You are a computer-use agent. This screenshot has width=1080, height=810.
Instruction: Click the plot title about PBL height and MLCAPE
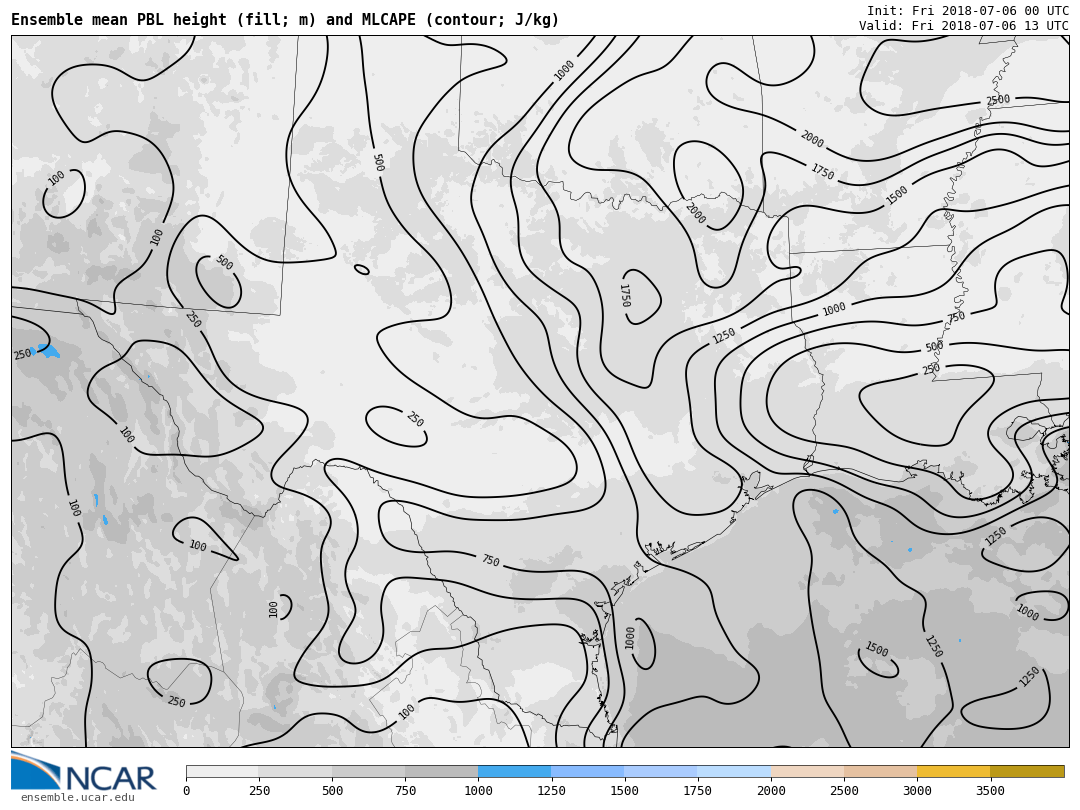(x=285, y=20)
